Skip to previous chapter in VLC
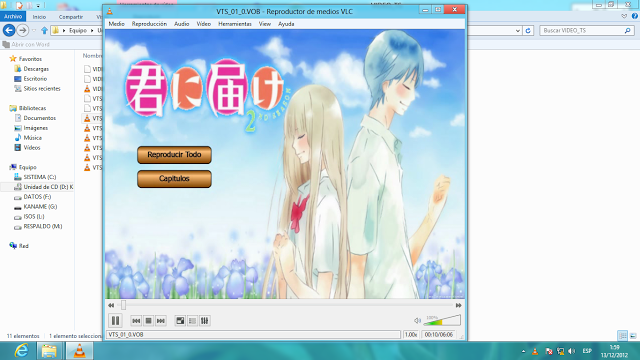The height and width of the screenshot is (360, 640). point(136,321)
